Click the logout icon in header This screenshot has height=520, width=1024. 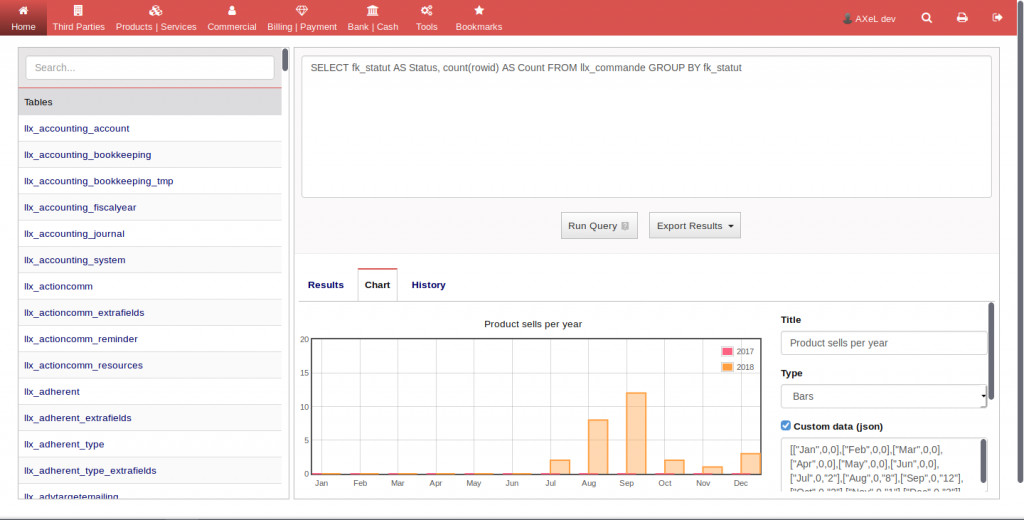(x=996, y=18)
